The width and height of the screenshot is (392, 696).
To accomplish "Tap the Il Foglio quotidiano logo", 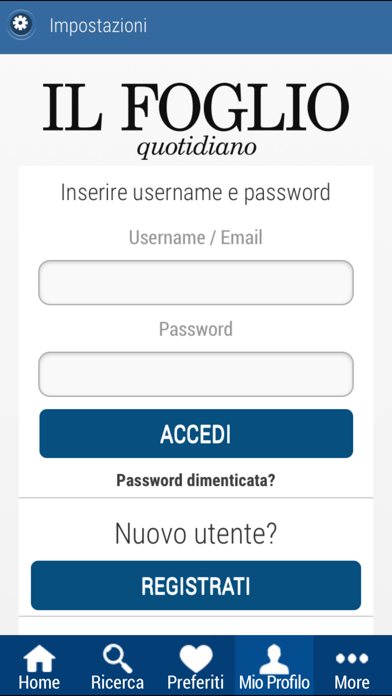I will (196, 120).
